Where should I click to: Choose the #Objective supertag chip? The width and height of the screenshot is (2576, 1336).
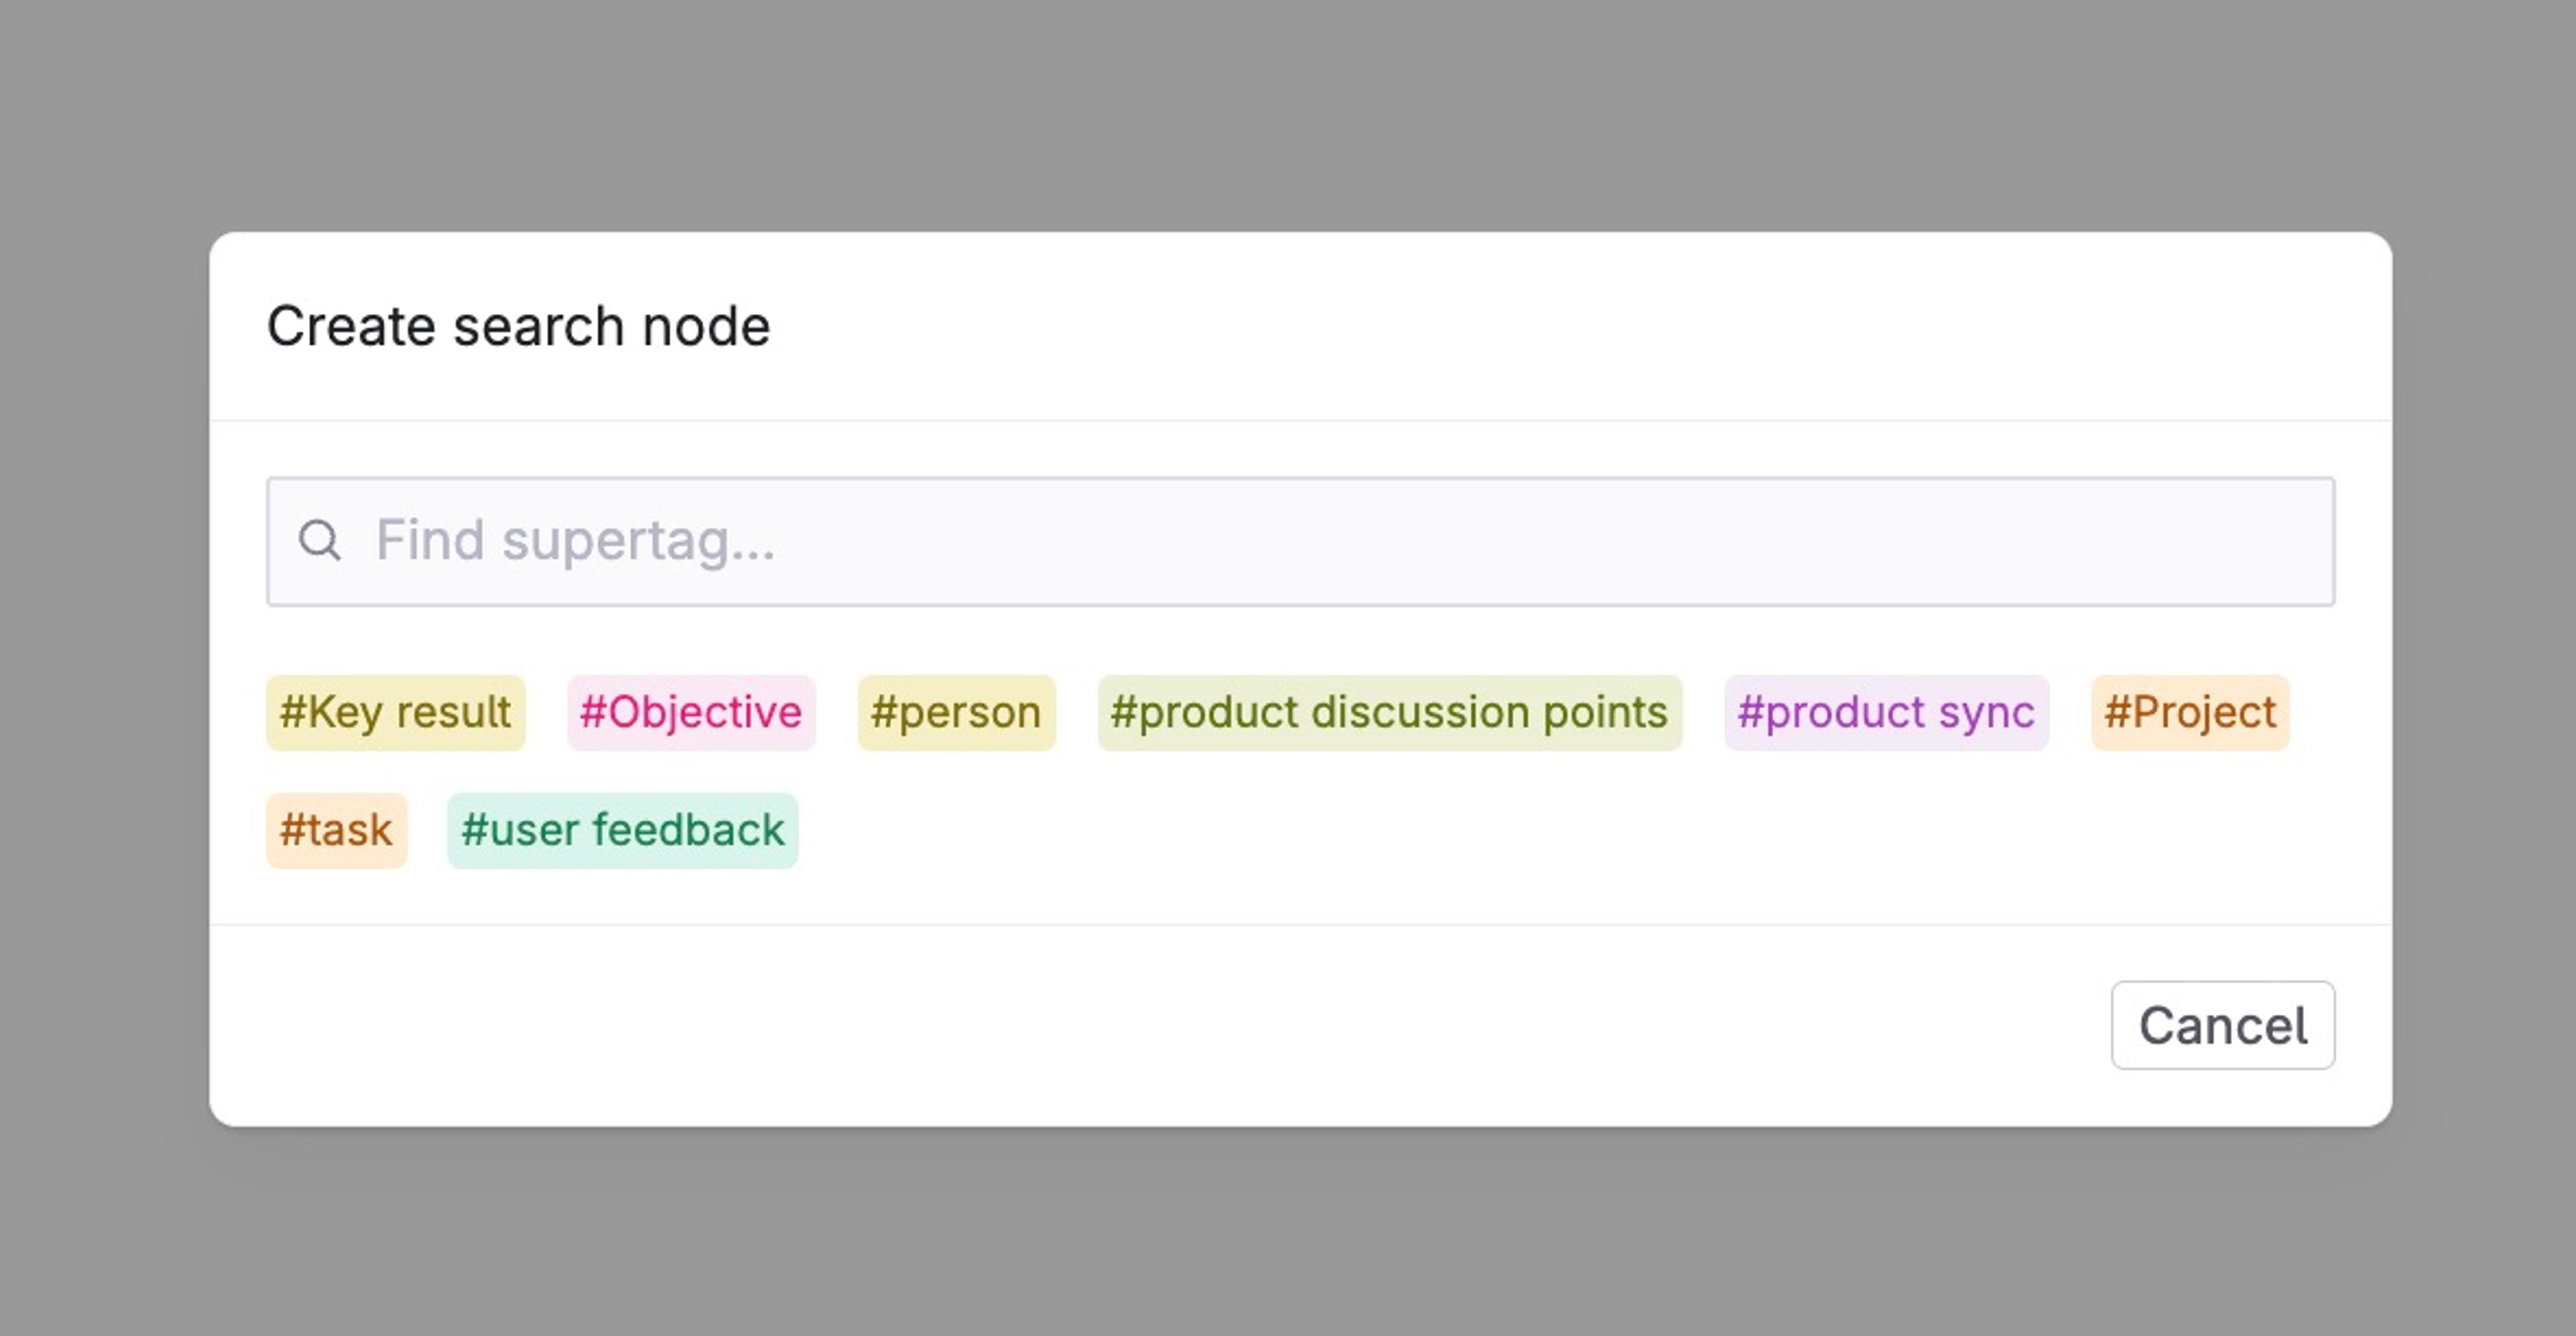coord(691,713)
